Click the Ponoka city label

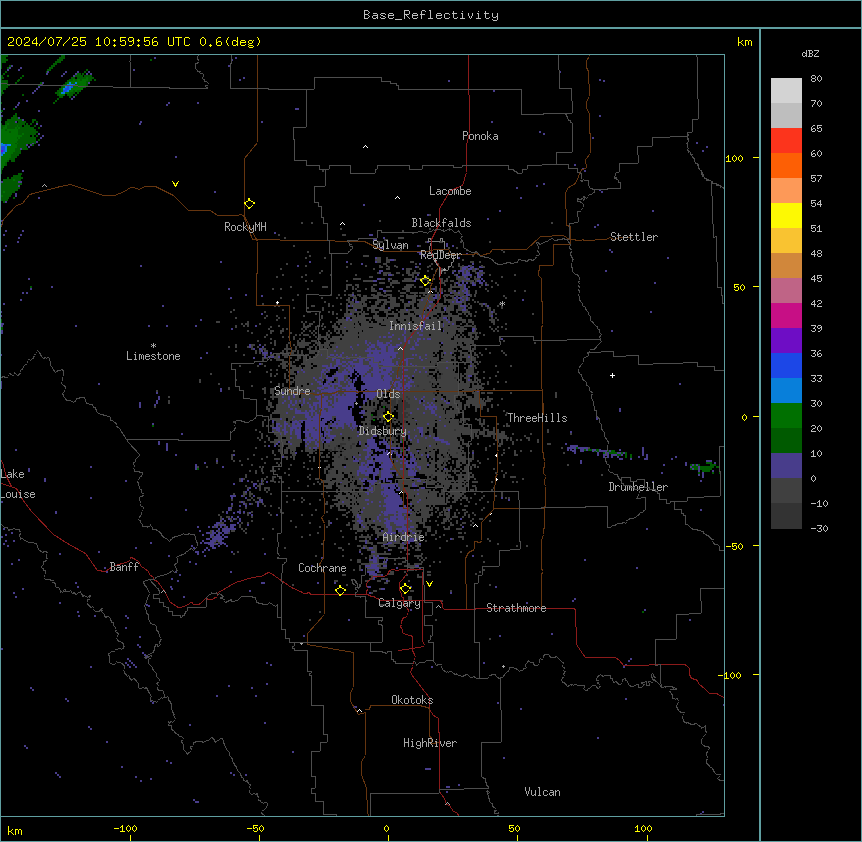480,136
